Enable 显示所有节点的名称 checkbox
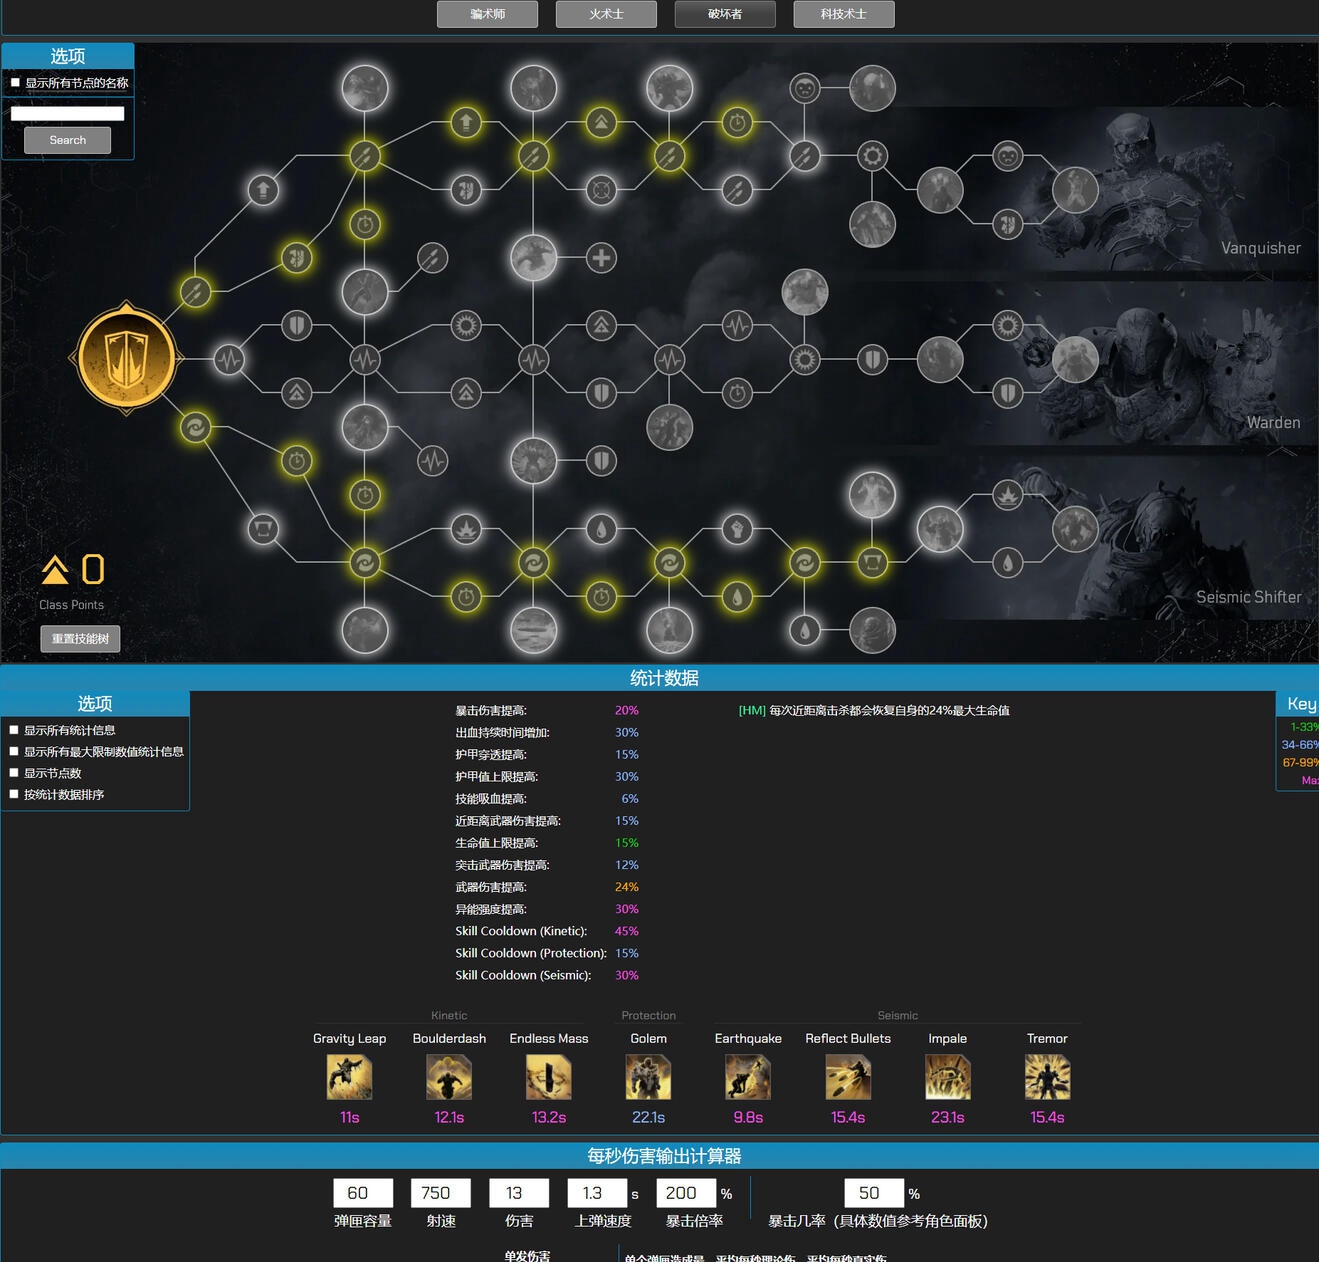Viewport: 1319px width, 1262px height. pyautogui.click(x=15, y=83)
